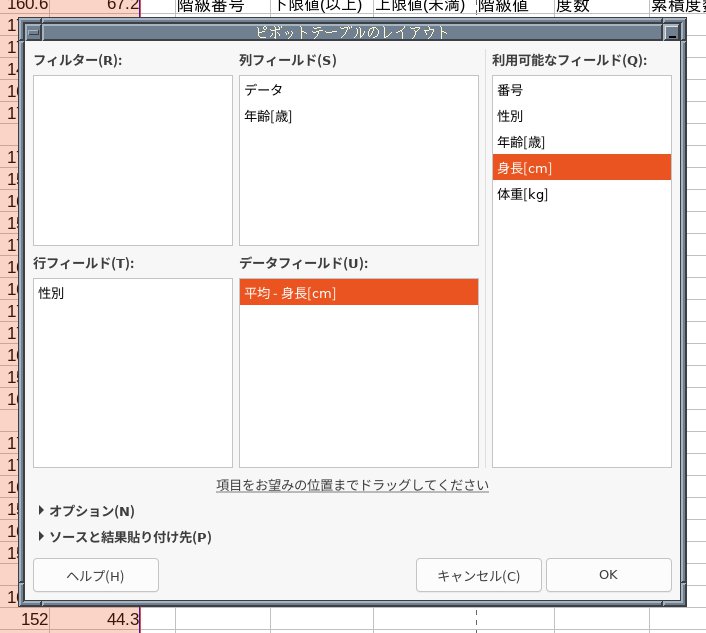Select データ in column fields list
The height and width of the screenshot is (633, 706).
tap(263, 90)
